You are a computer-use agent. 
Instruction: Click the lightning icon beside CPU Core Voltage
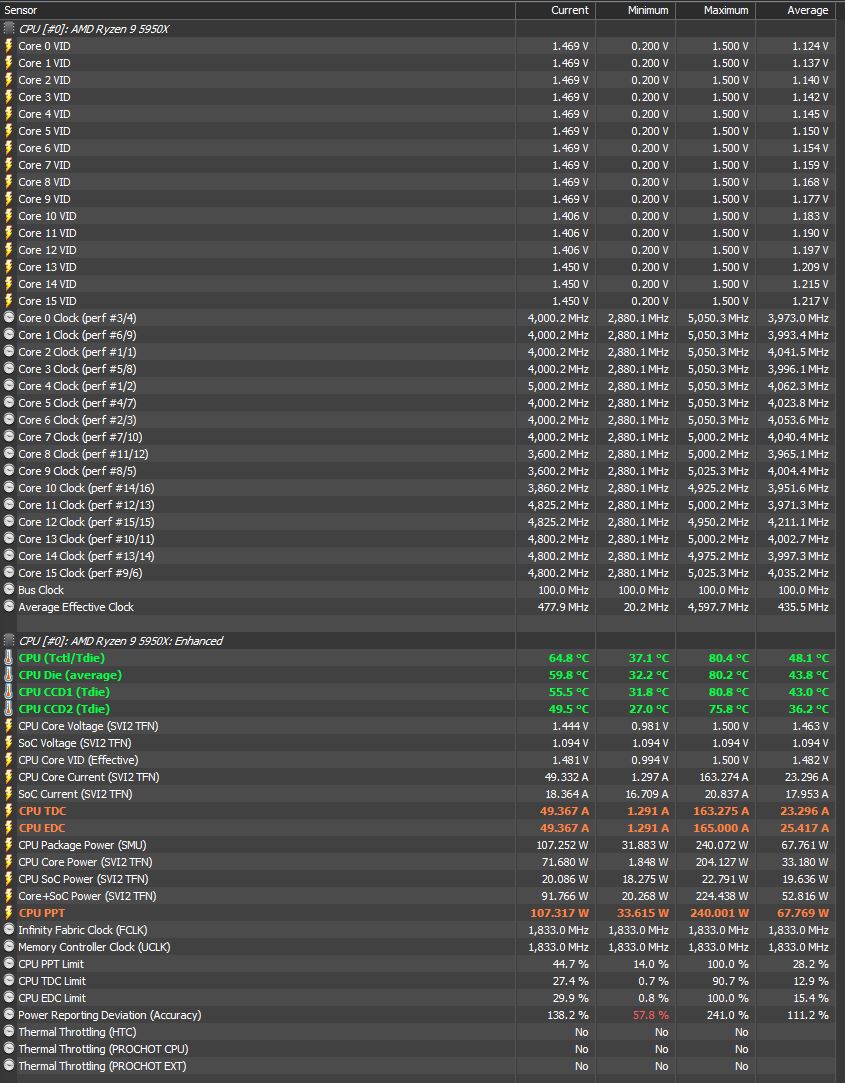coord(8,726)
